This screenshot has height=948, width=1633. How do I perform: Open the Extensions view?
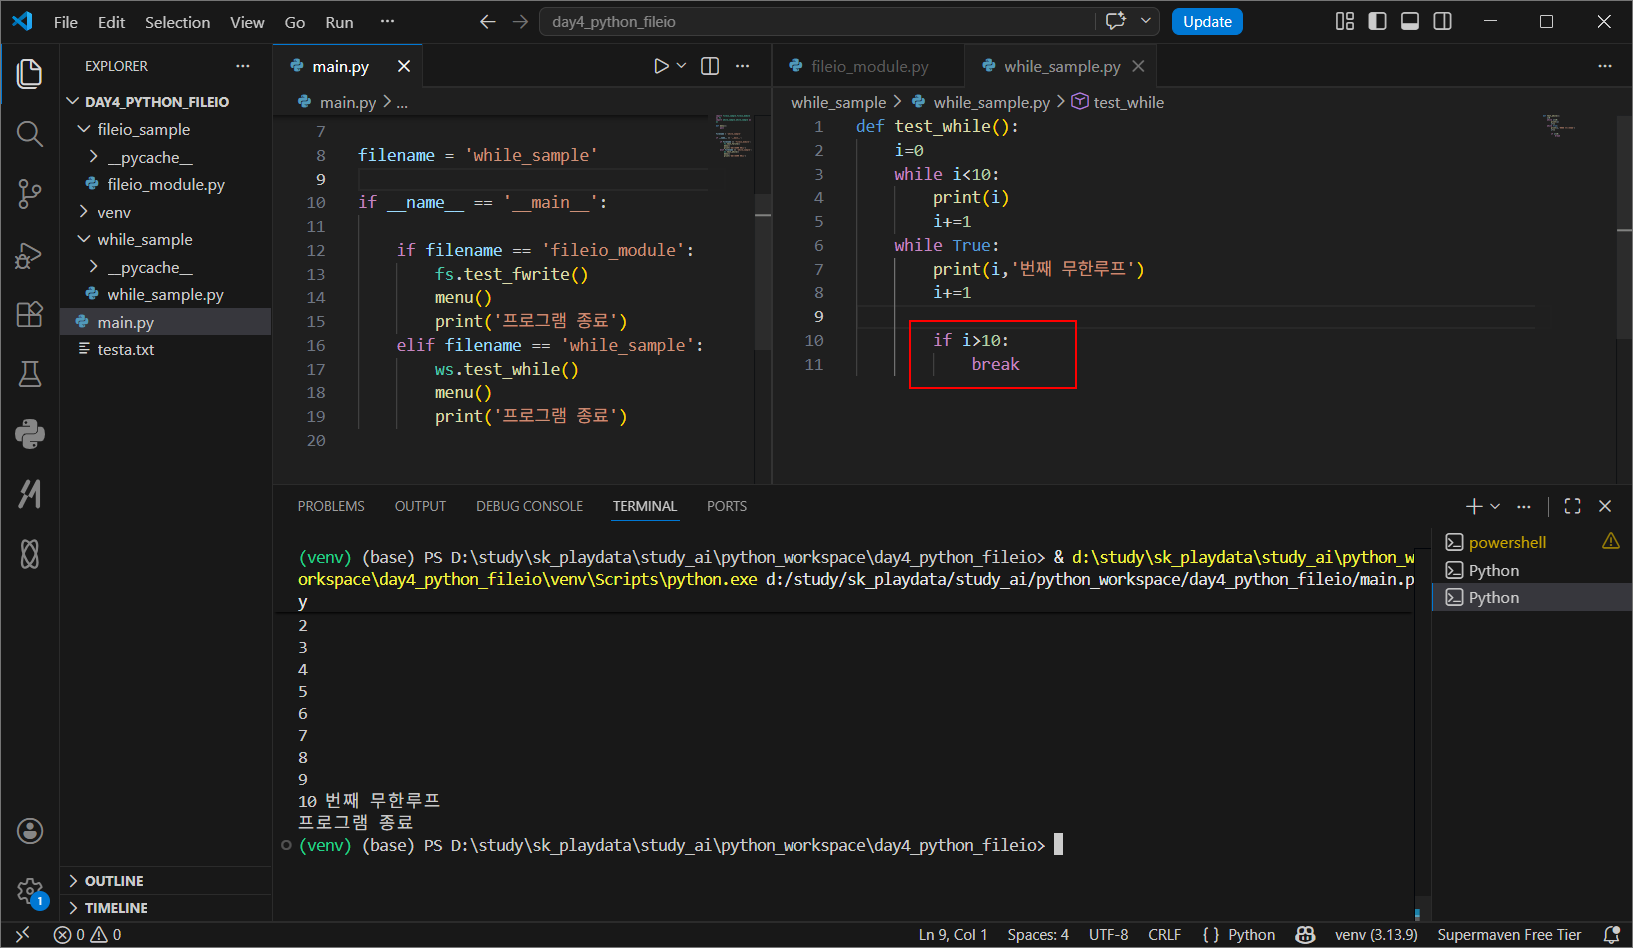tap(30, 314)
